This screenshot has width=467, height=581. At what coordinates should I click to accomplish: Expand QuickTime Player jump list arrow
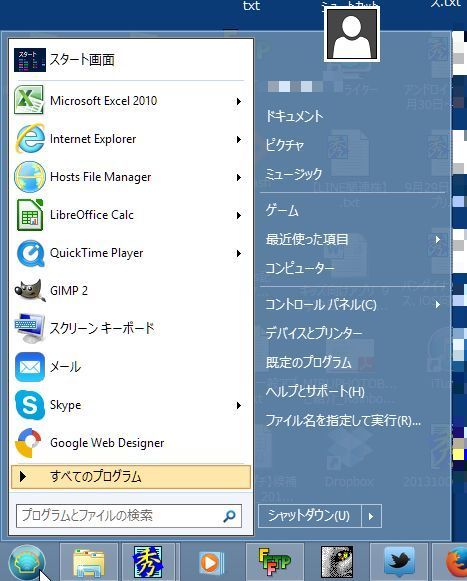point(239,253)
